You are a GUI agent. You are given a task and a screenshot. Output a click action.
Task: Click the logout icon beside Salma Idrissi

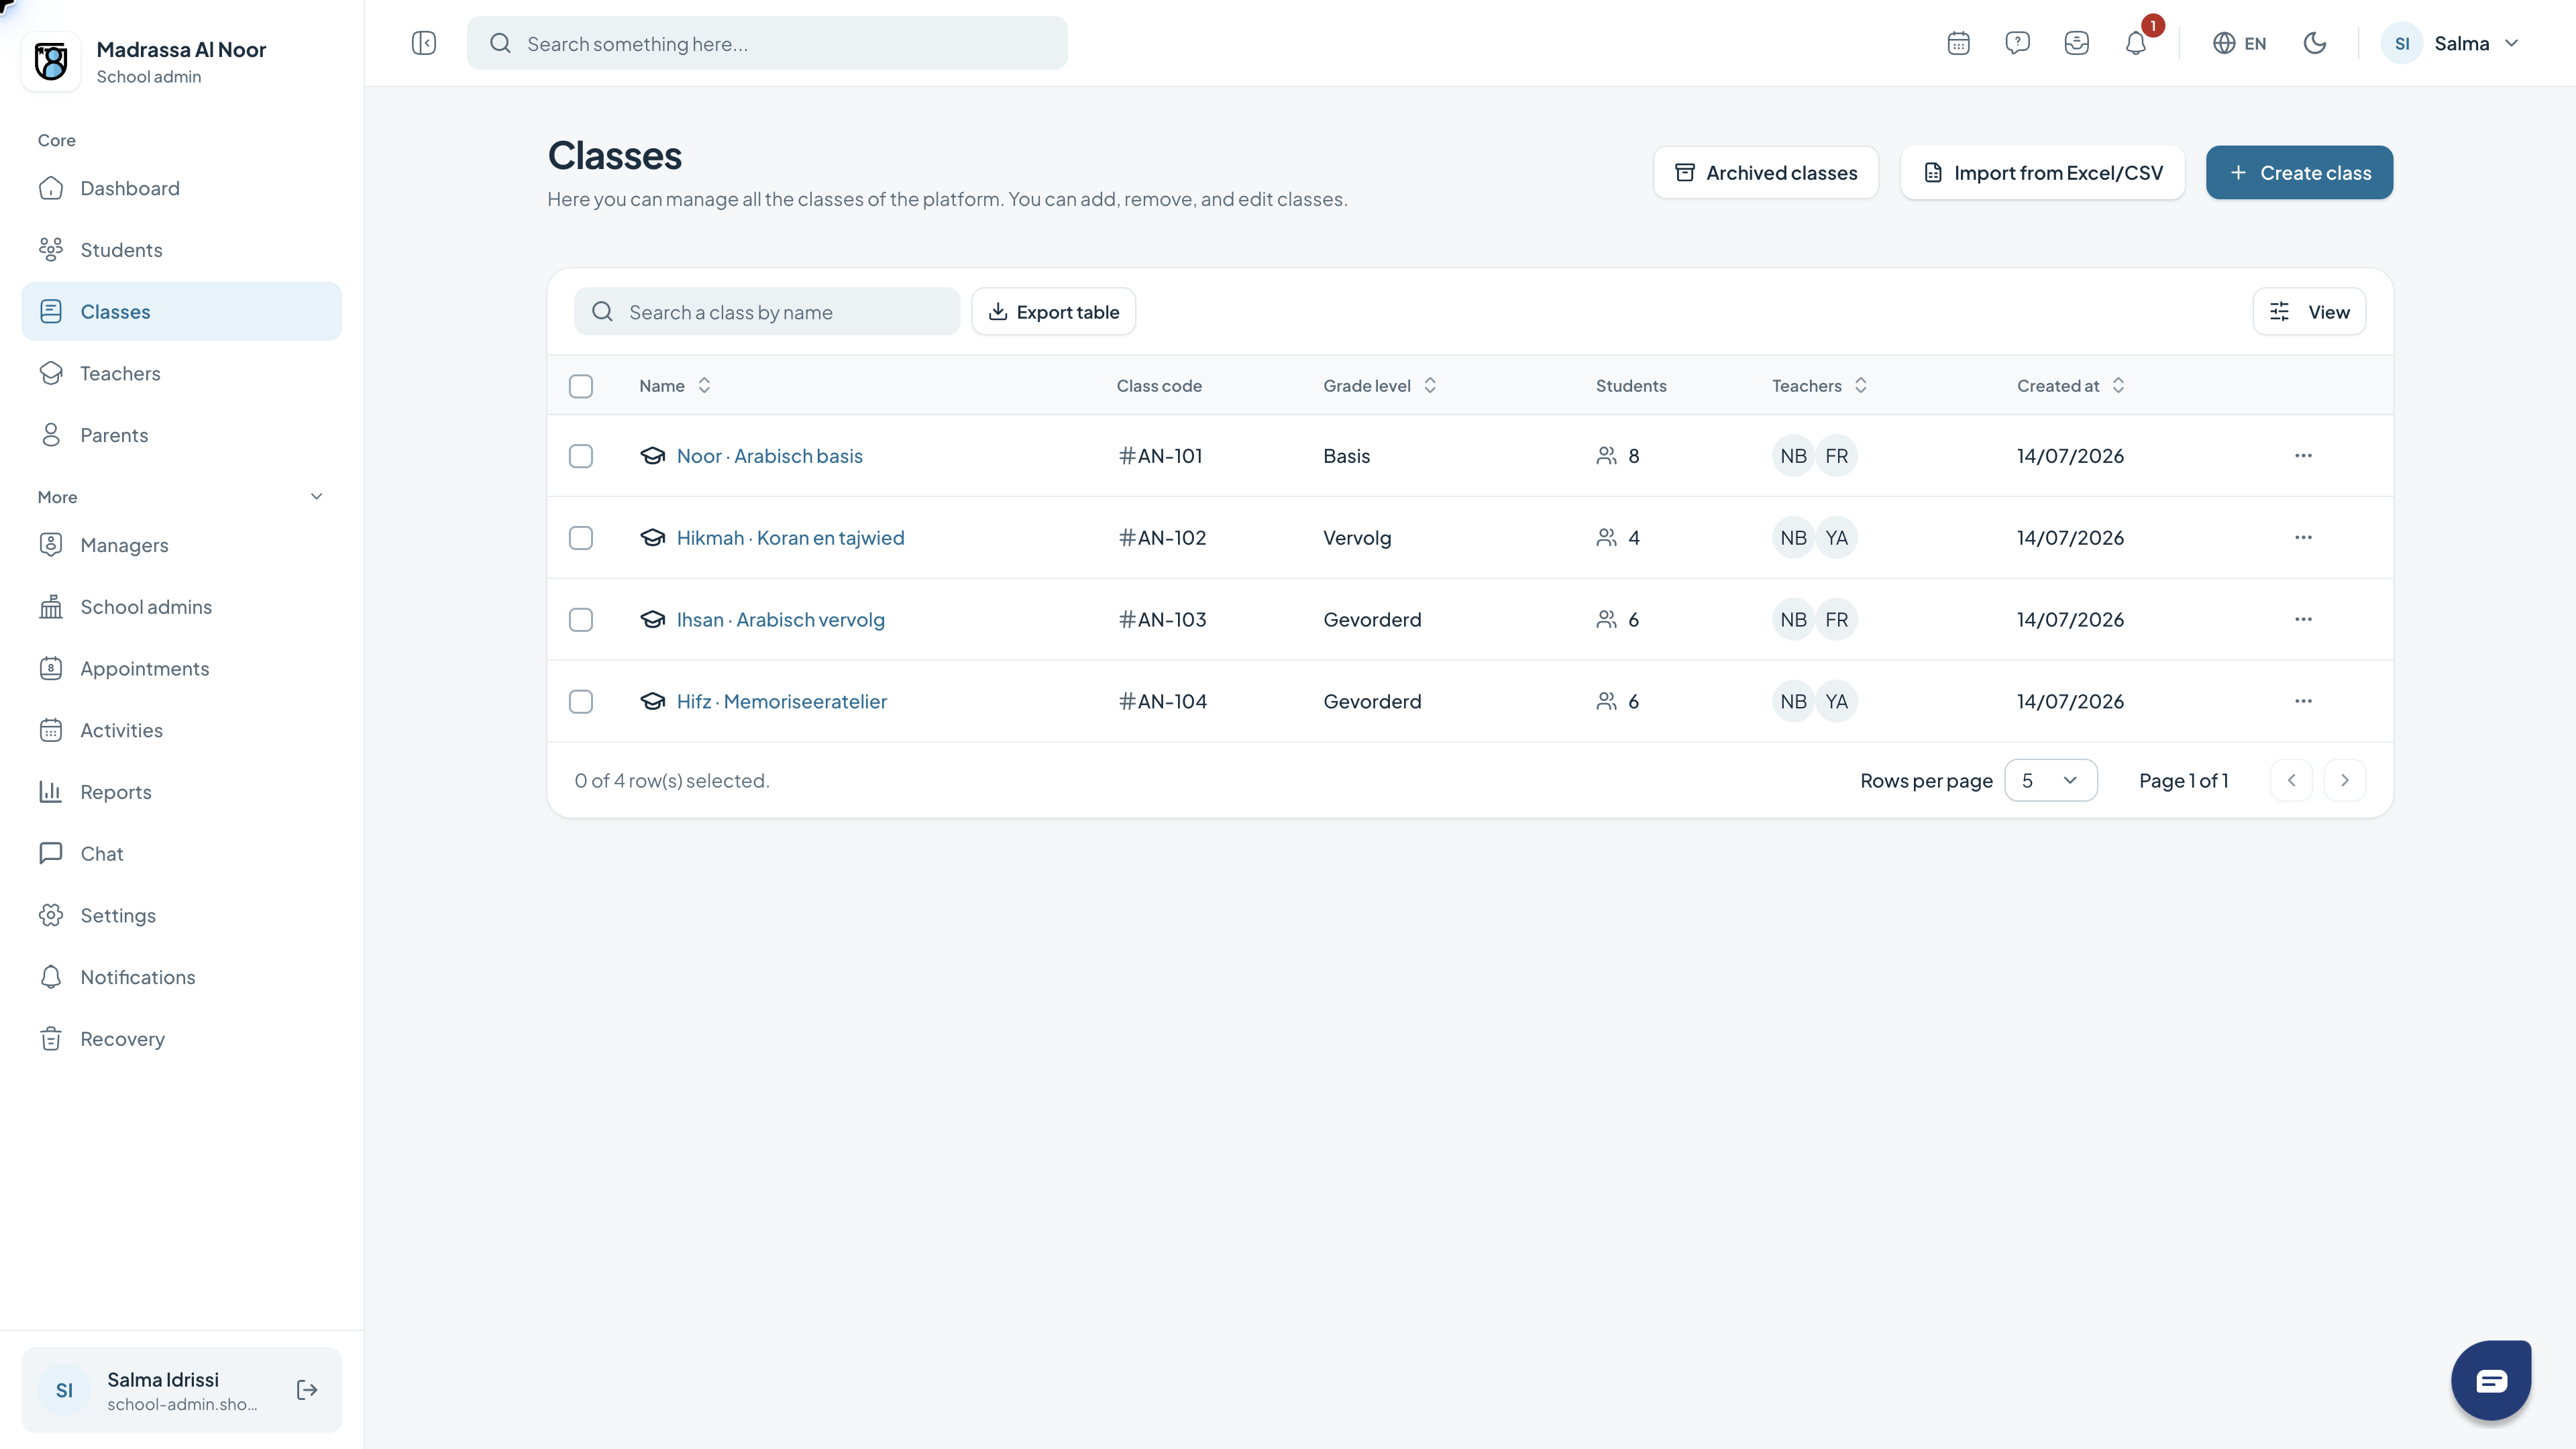(307, 1390)
